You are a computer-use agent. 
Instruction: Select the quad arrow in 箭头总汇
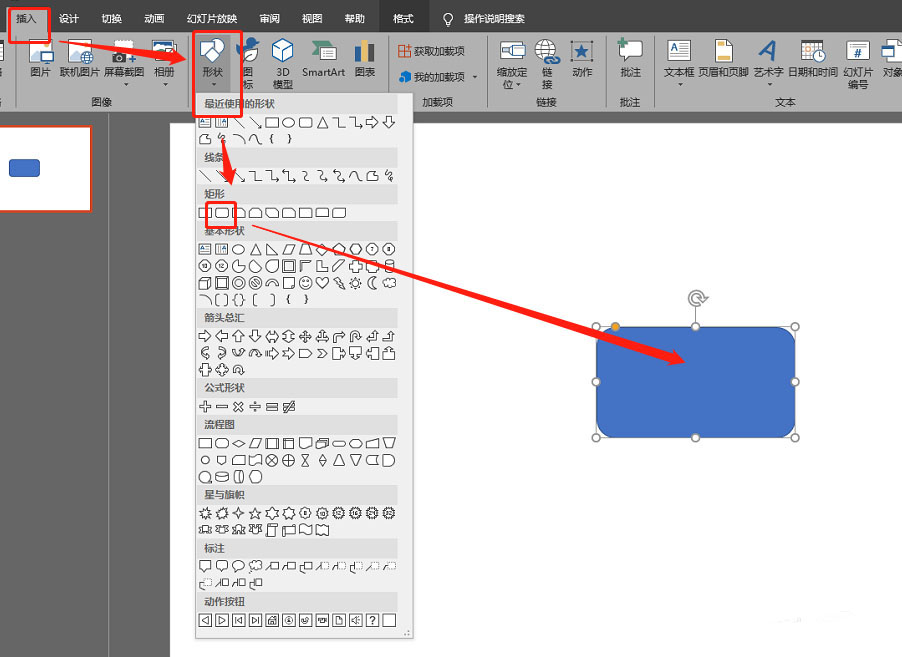305,337
